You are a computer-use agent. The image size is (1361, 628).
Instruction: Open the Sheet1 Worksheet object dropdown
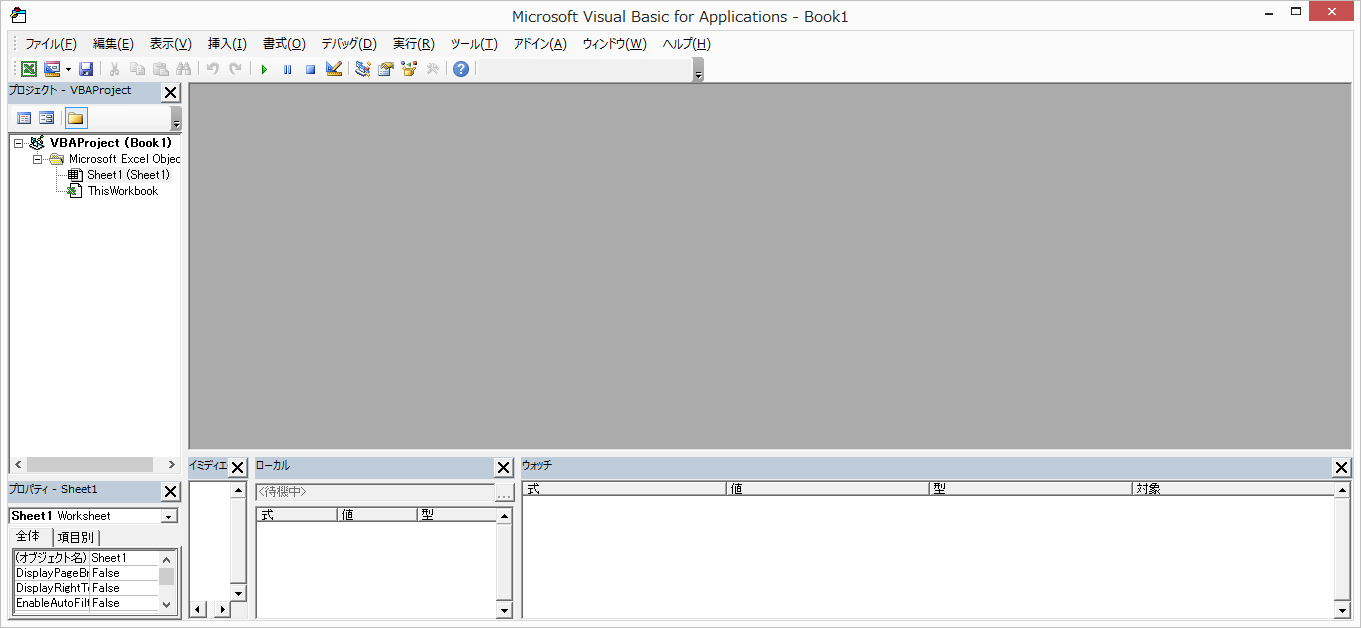[x=170, y=515]
